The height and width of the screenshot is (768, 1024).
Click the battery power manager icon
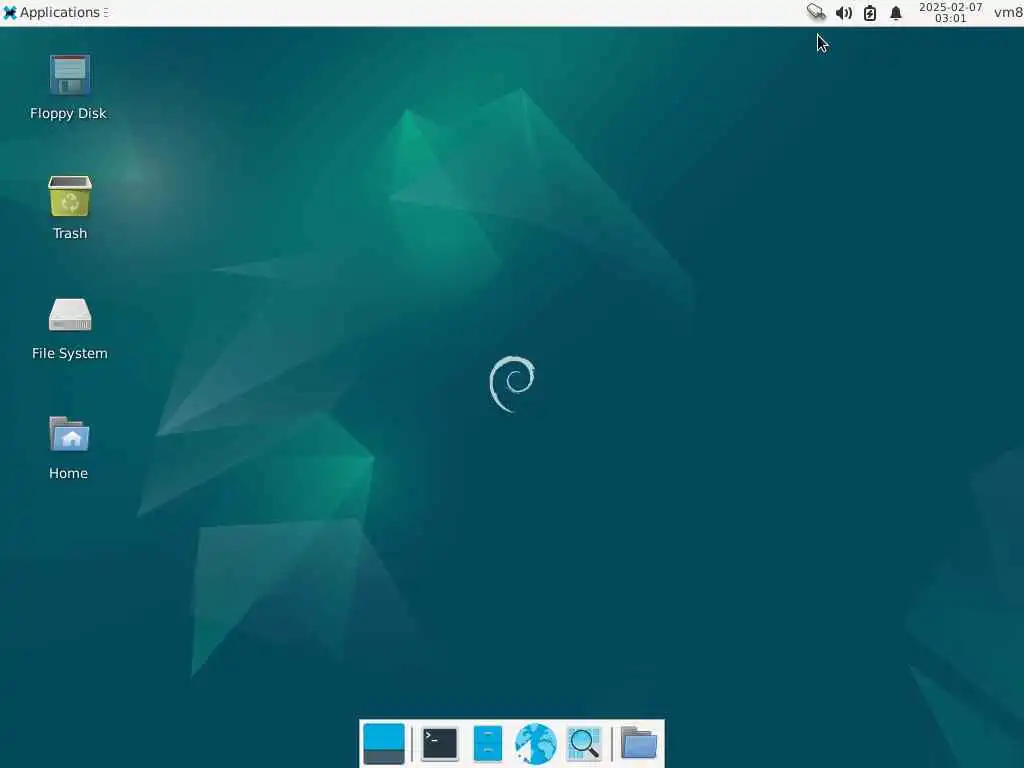pyautogui.click(x=870, y=13)
